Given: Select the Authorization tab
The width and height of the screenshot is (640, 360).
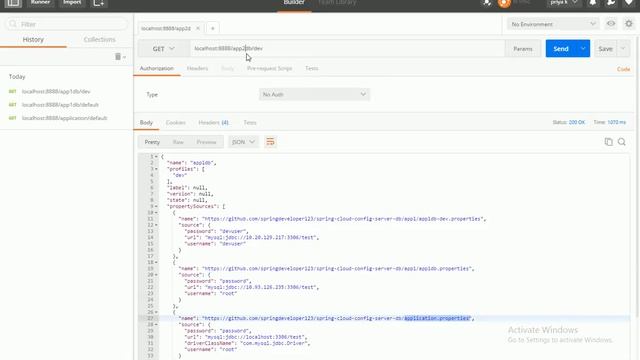Looking at the screenshot, I should pos(157,68).
